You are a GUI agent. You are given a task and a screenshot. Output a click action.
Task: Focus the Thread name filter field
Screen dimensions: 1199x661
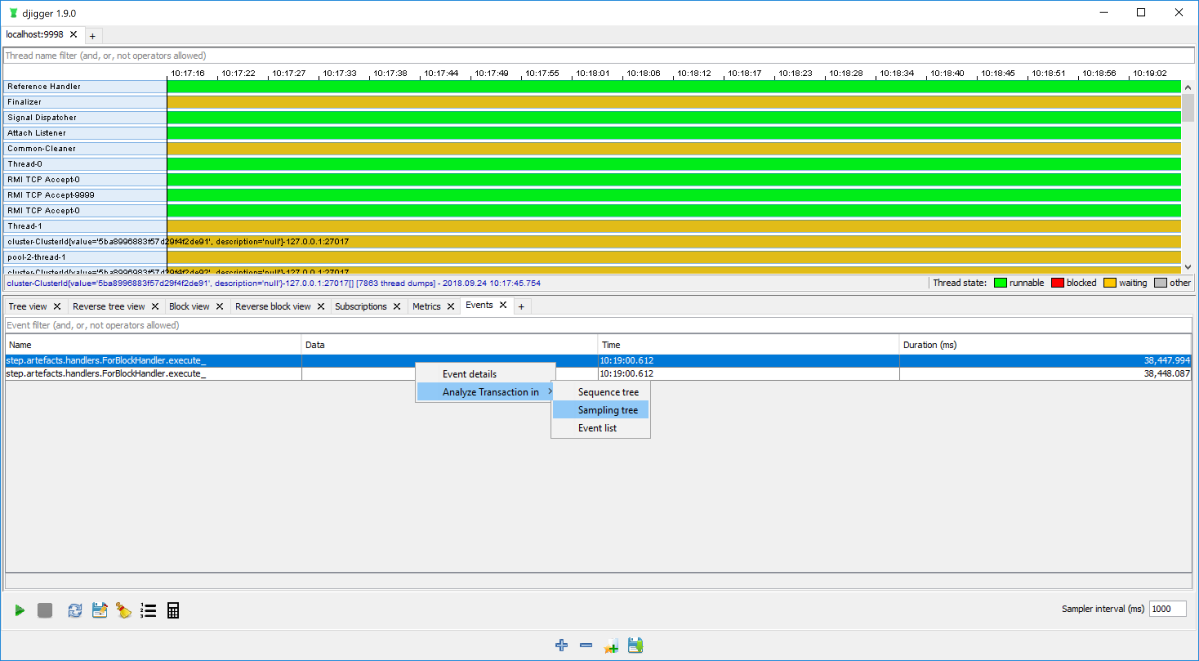pyautogui.click(x=599, y=56)
